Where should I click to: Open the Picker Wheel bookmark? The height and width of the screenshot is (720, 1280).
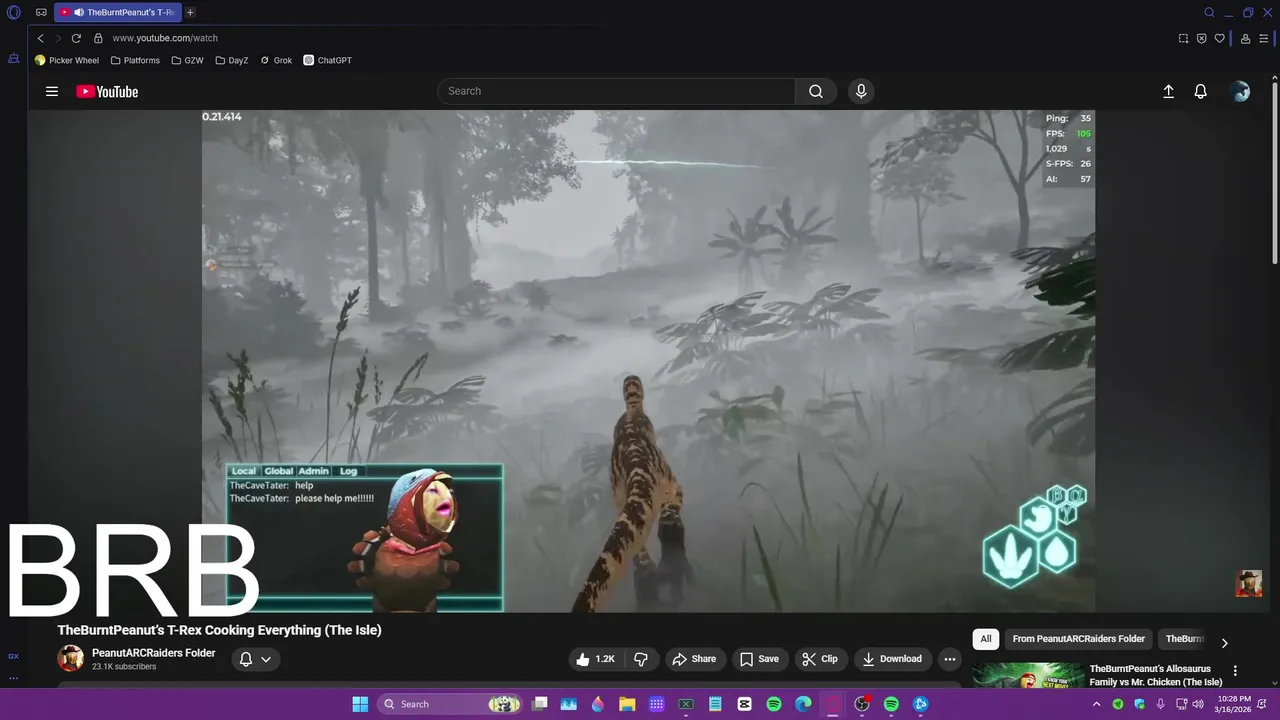(x=67, y=60)
